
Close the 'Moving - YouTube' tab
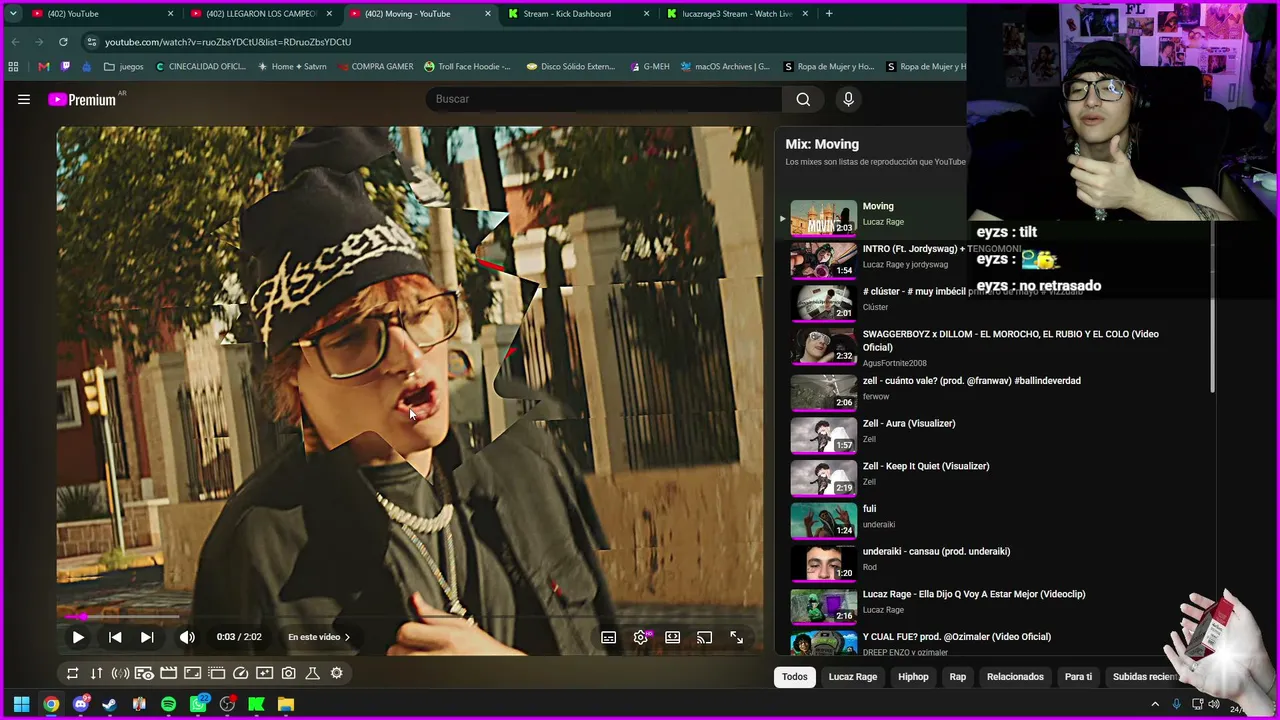click(x=488, y=14)
